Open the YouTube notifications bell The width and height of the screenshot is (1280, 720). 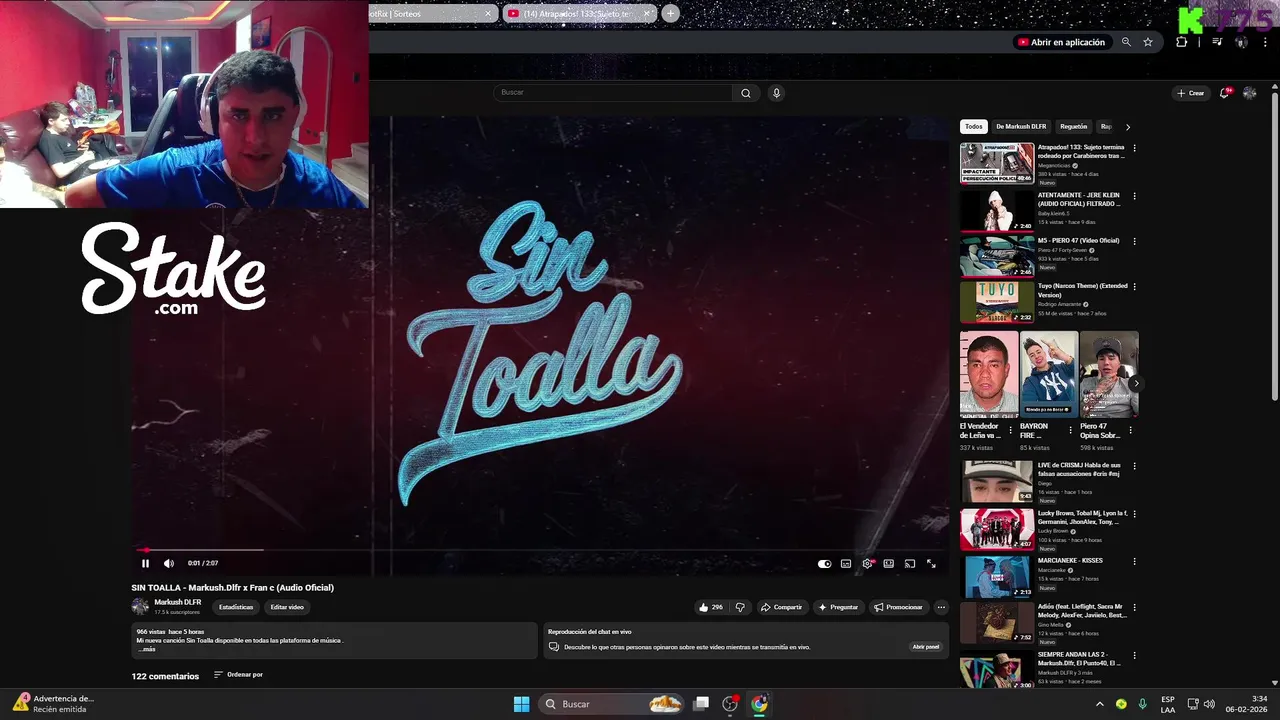[1224, 93]
